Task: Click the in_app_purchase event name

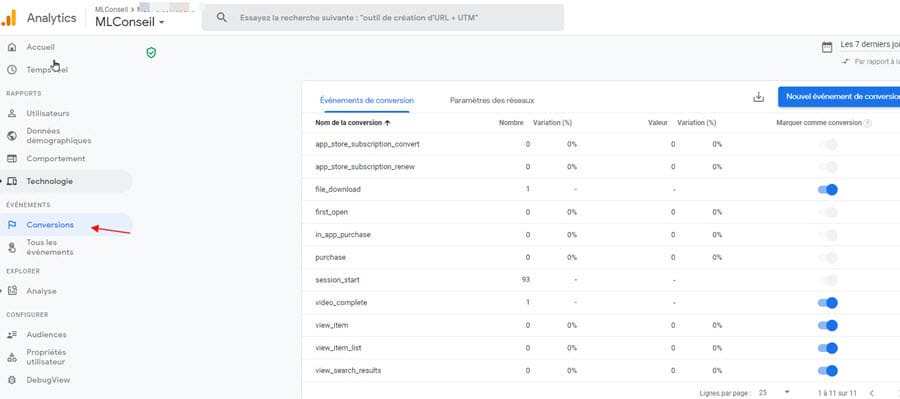Action: point(343,235)
